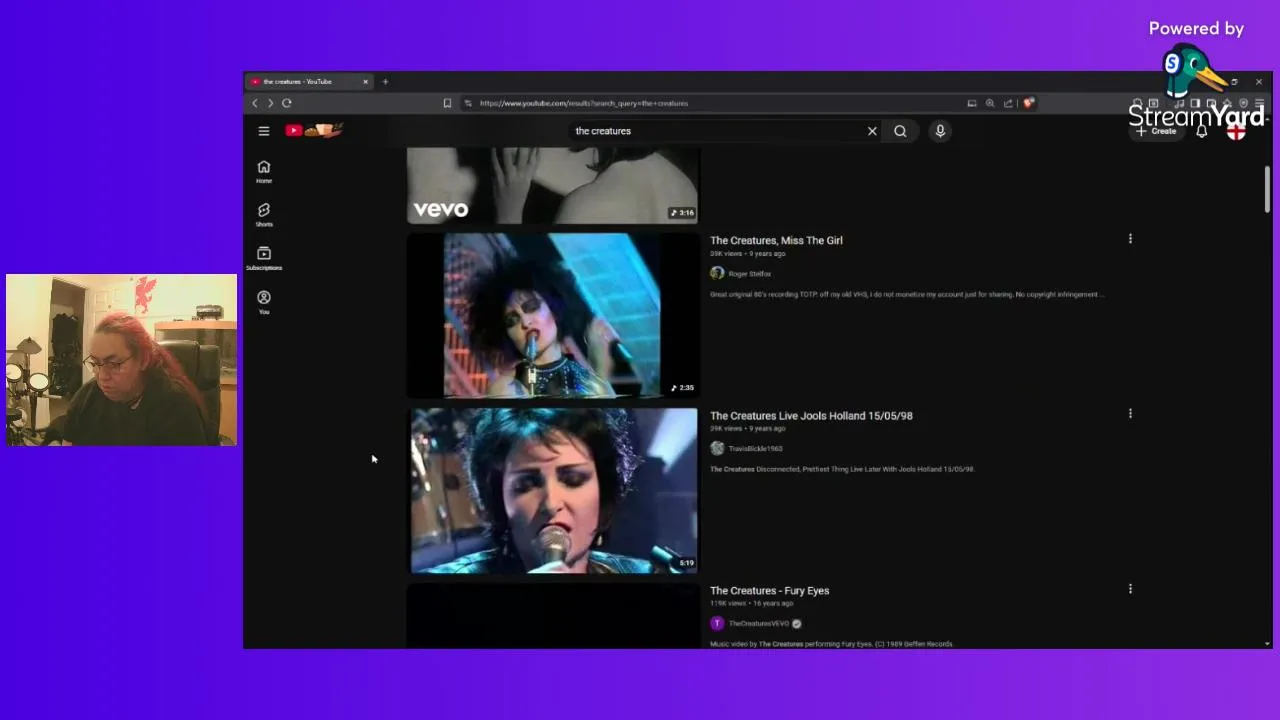This screenshot has width=1280, height=720.
Task: Open Subscriptions in the sidebar
Action: point(264,259)
